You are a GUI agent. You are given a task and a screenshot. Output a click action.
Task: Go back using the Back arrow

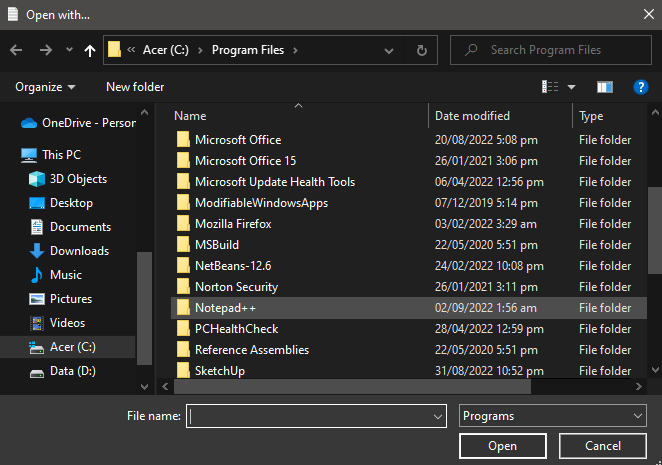pyautogui.click(x=16, y=50)
